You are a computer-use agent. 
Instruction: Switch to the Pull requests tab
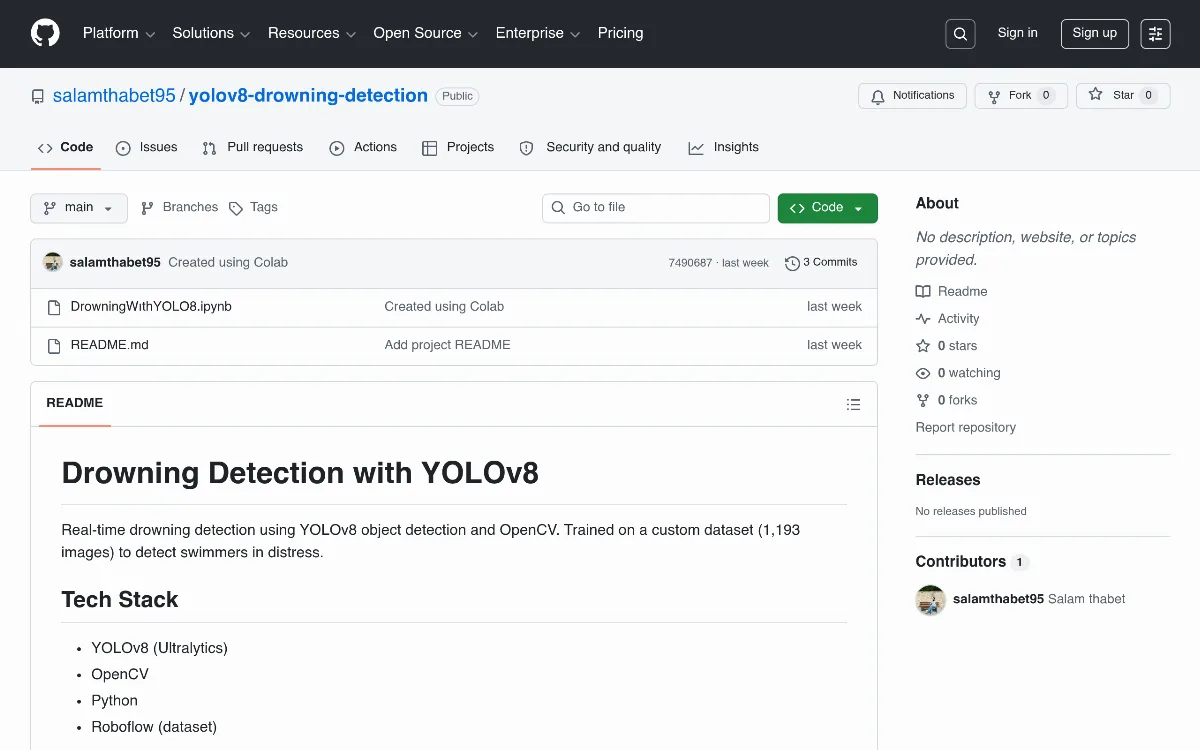click(252, 148)
